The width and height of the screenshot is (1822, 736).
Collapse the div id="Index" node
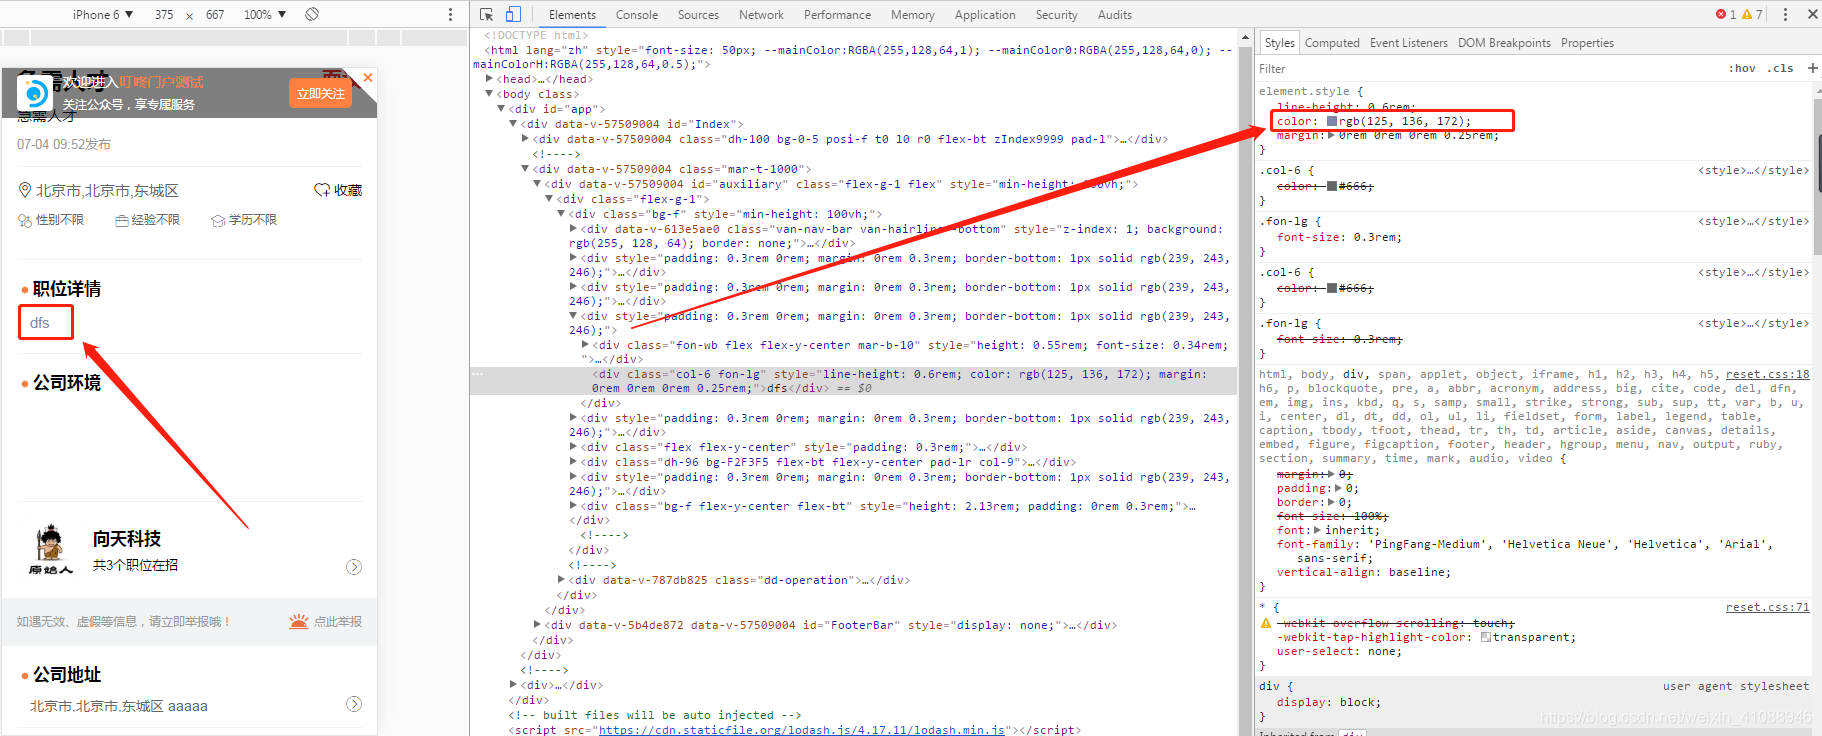coord(513,124)
